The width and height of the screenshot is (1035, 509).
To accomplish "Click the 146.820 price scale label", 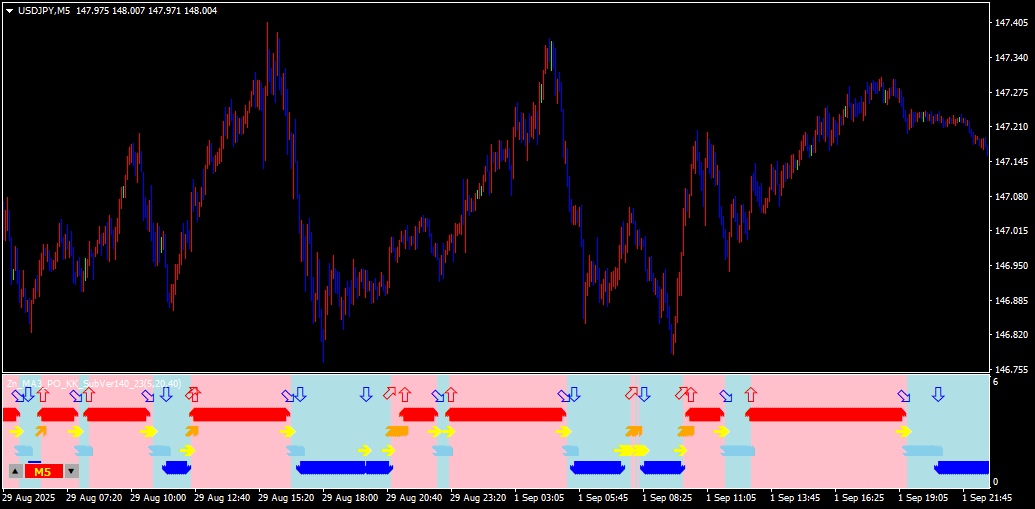I will tap(1010, 335).
